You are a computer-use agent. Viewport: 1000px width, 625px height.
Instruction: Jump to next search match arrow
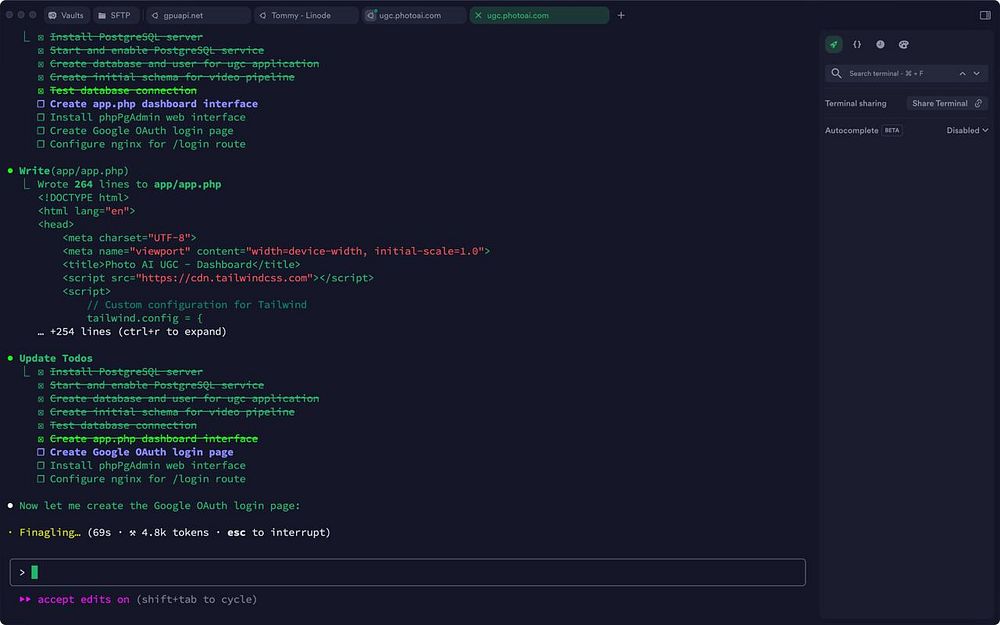976,73
